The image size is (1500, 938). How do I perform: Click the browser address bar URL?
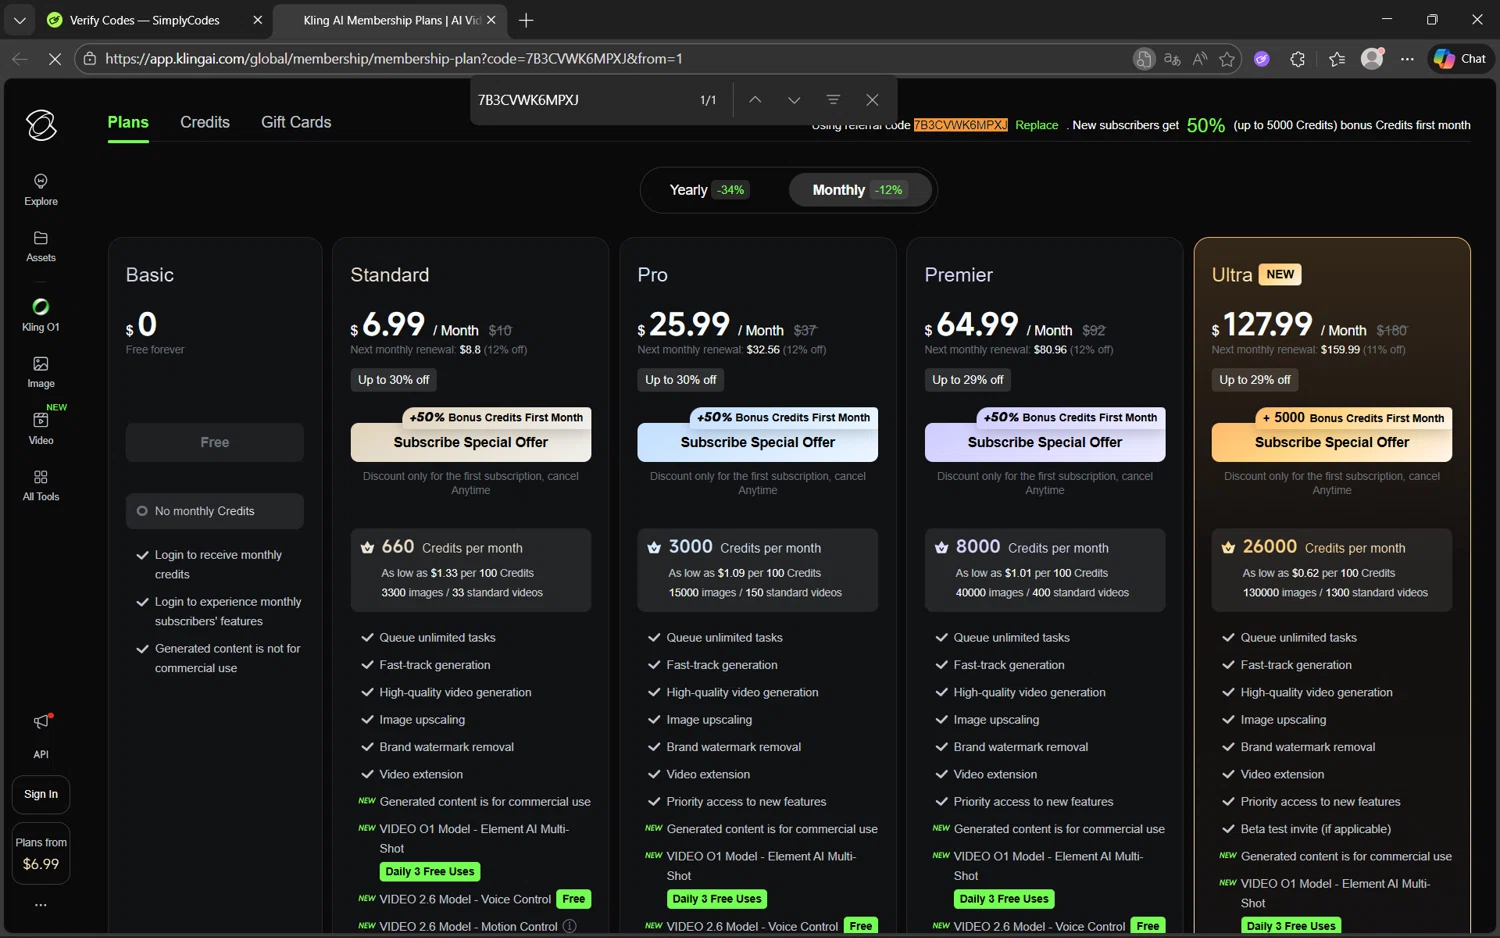point(394,59)
